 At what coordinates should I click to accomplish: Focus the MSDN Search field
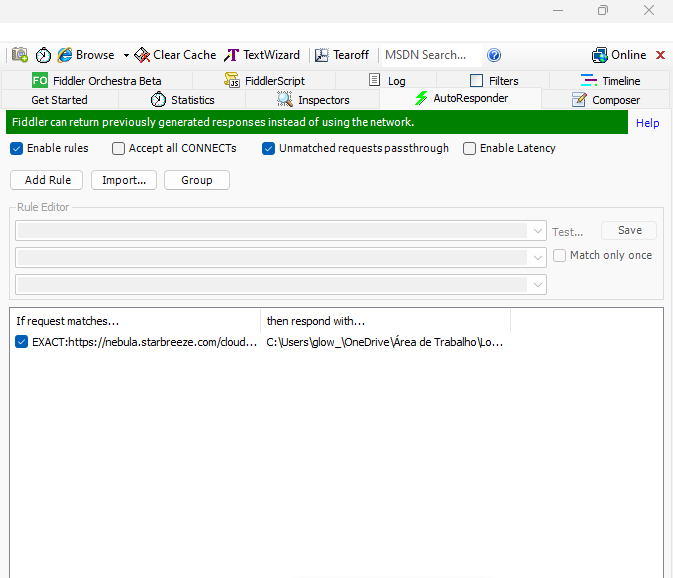(x=431, y=55)
